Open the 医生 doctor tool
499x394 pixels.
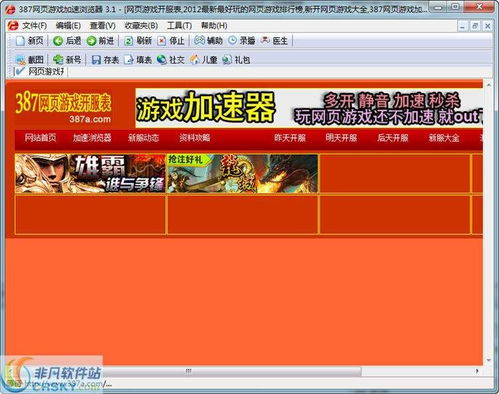coord(274,41)
